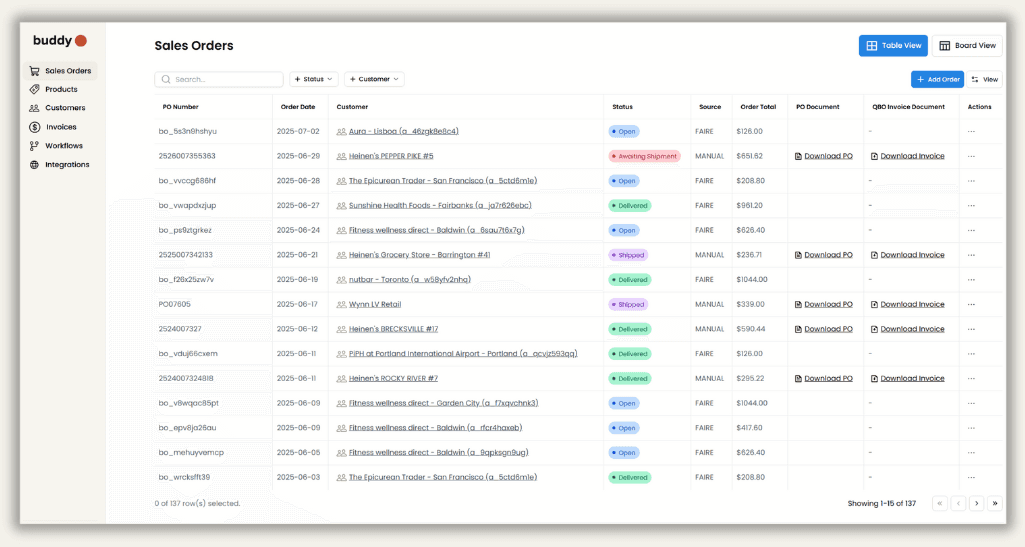Download Invoice for Wynn LV Retail
Screen dimensions: 1025x547
pos(907,305)
